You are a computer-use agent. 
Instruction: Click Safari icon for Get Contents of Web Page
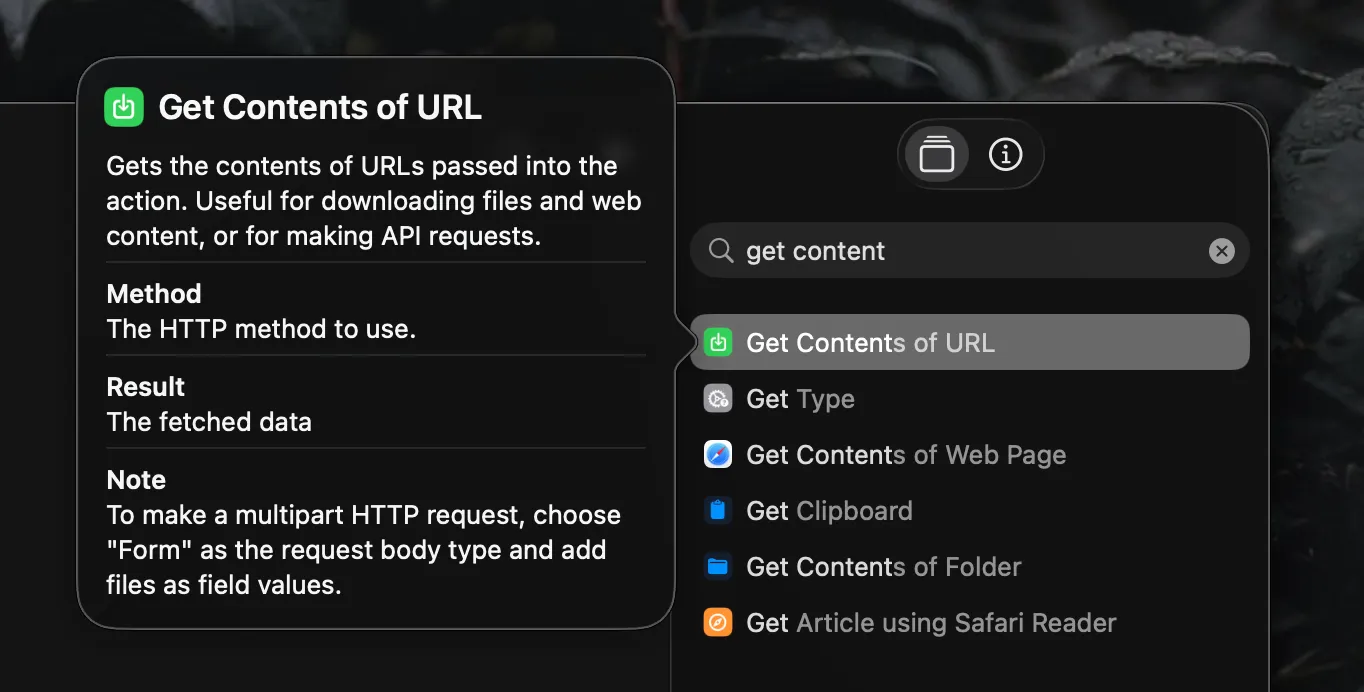coord(718,455)
